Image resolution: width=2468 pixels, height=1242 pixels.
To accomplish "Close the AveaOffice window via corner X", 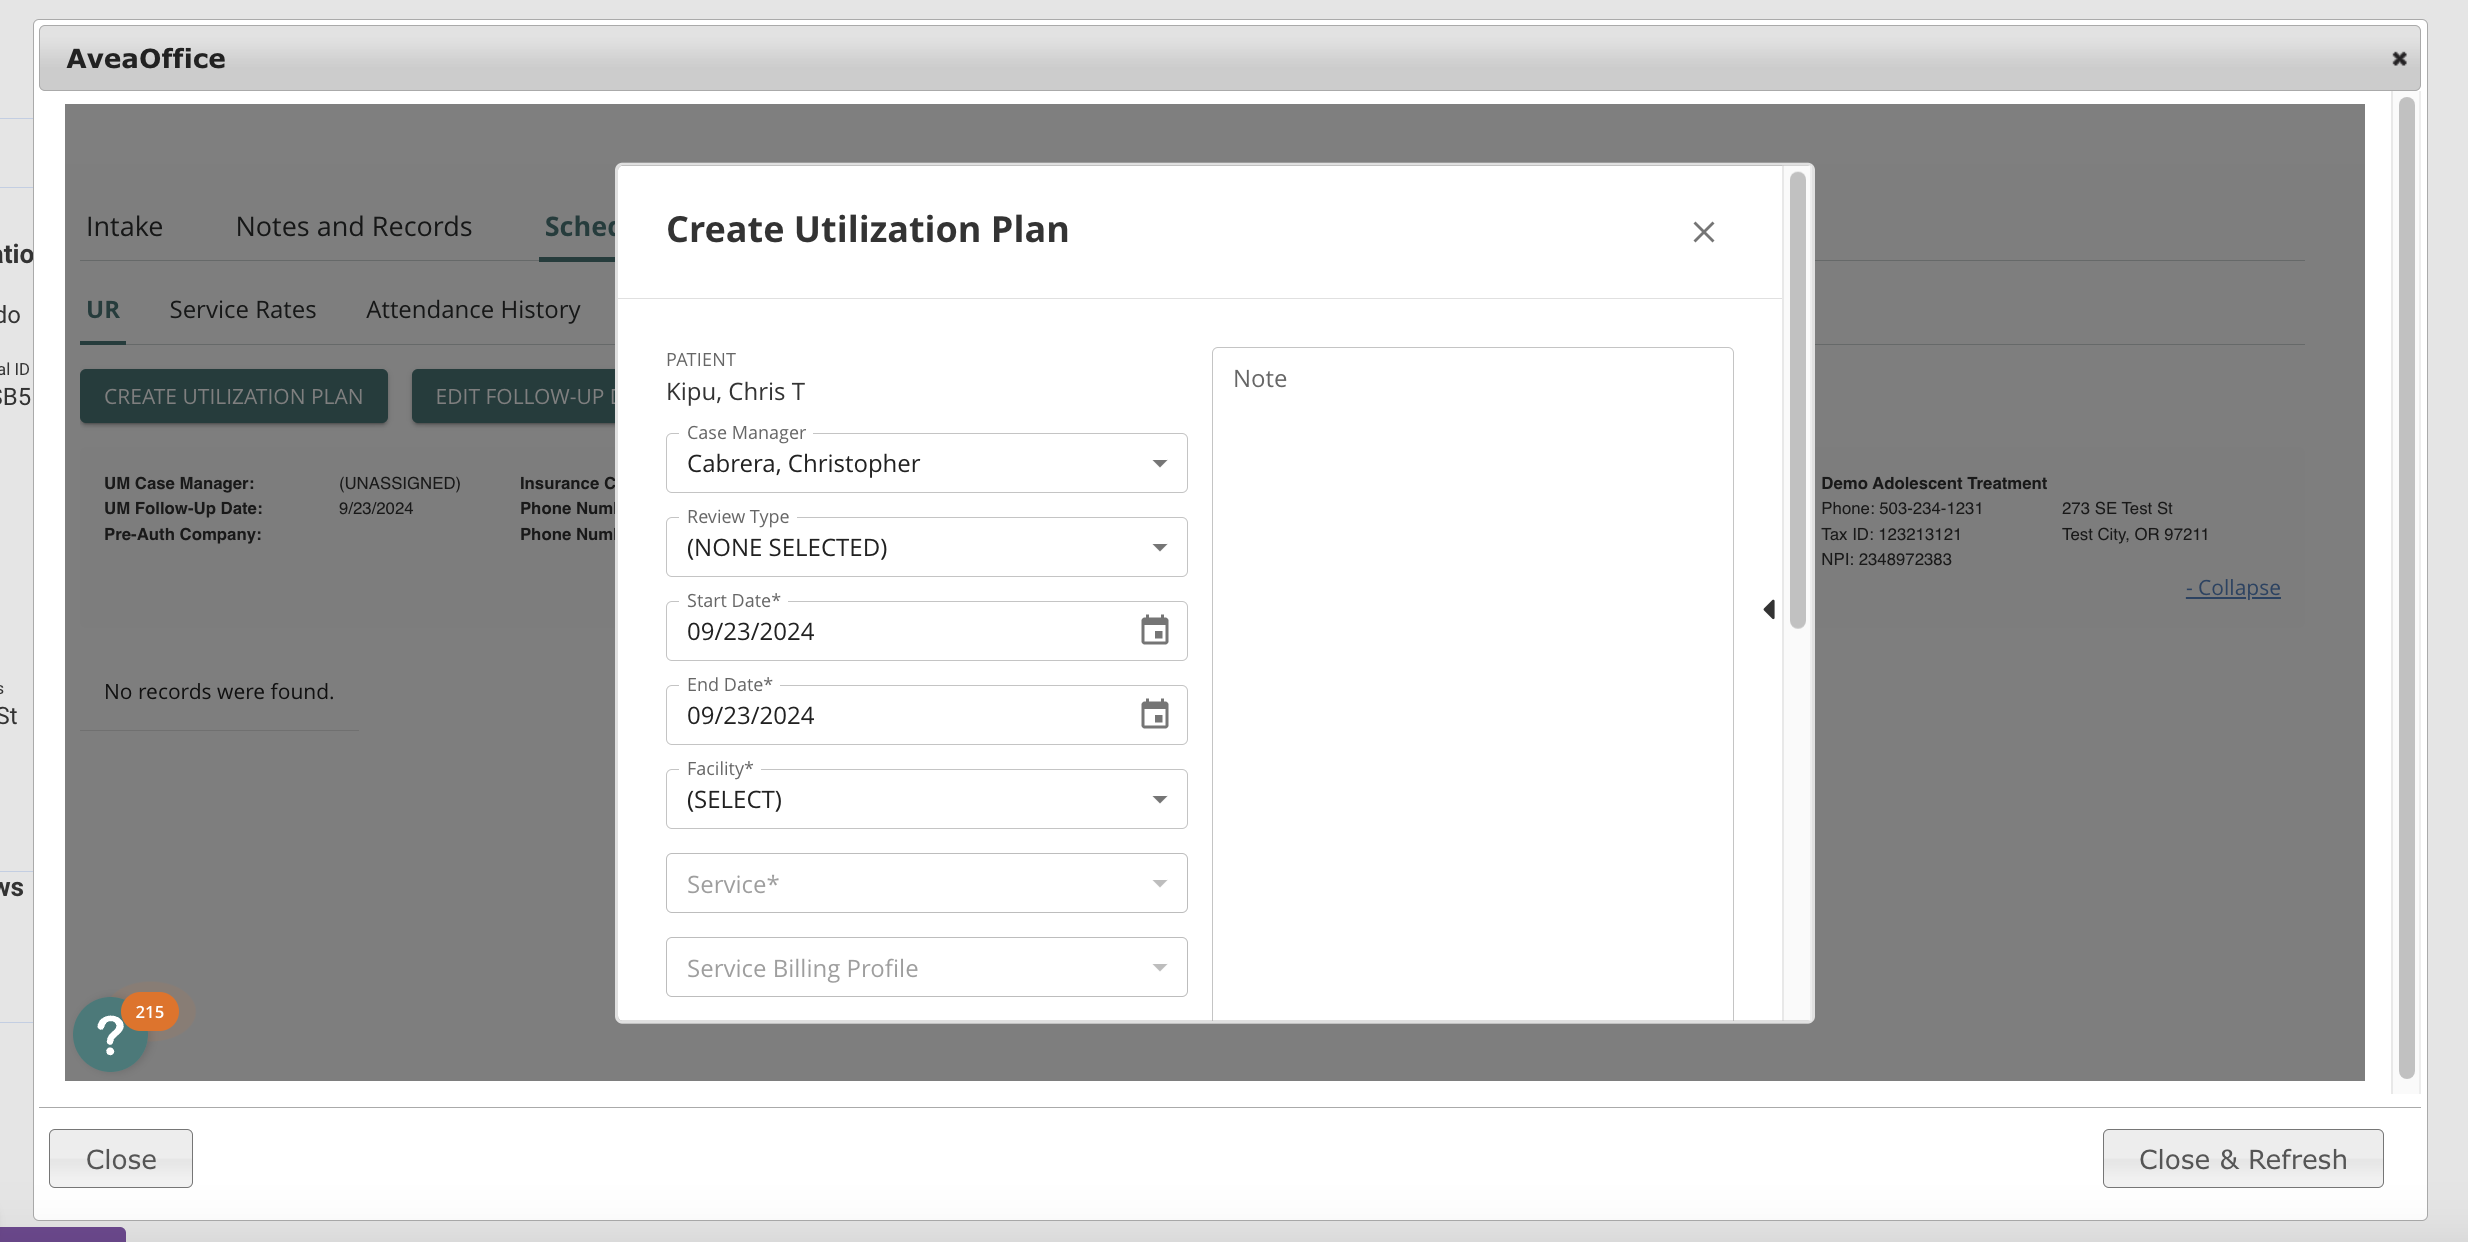I will (2399, 57).
